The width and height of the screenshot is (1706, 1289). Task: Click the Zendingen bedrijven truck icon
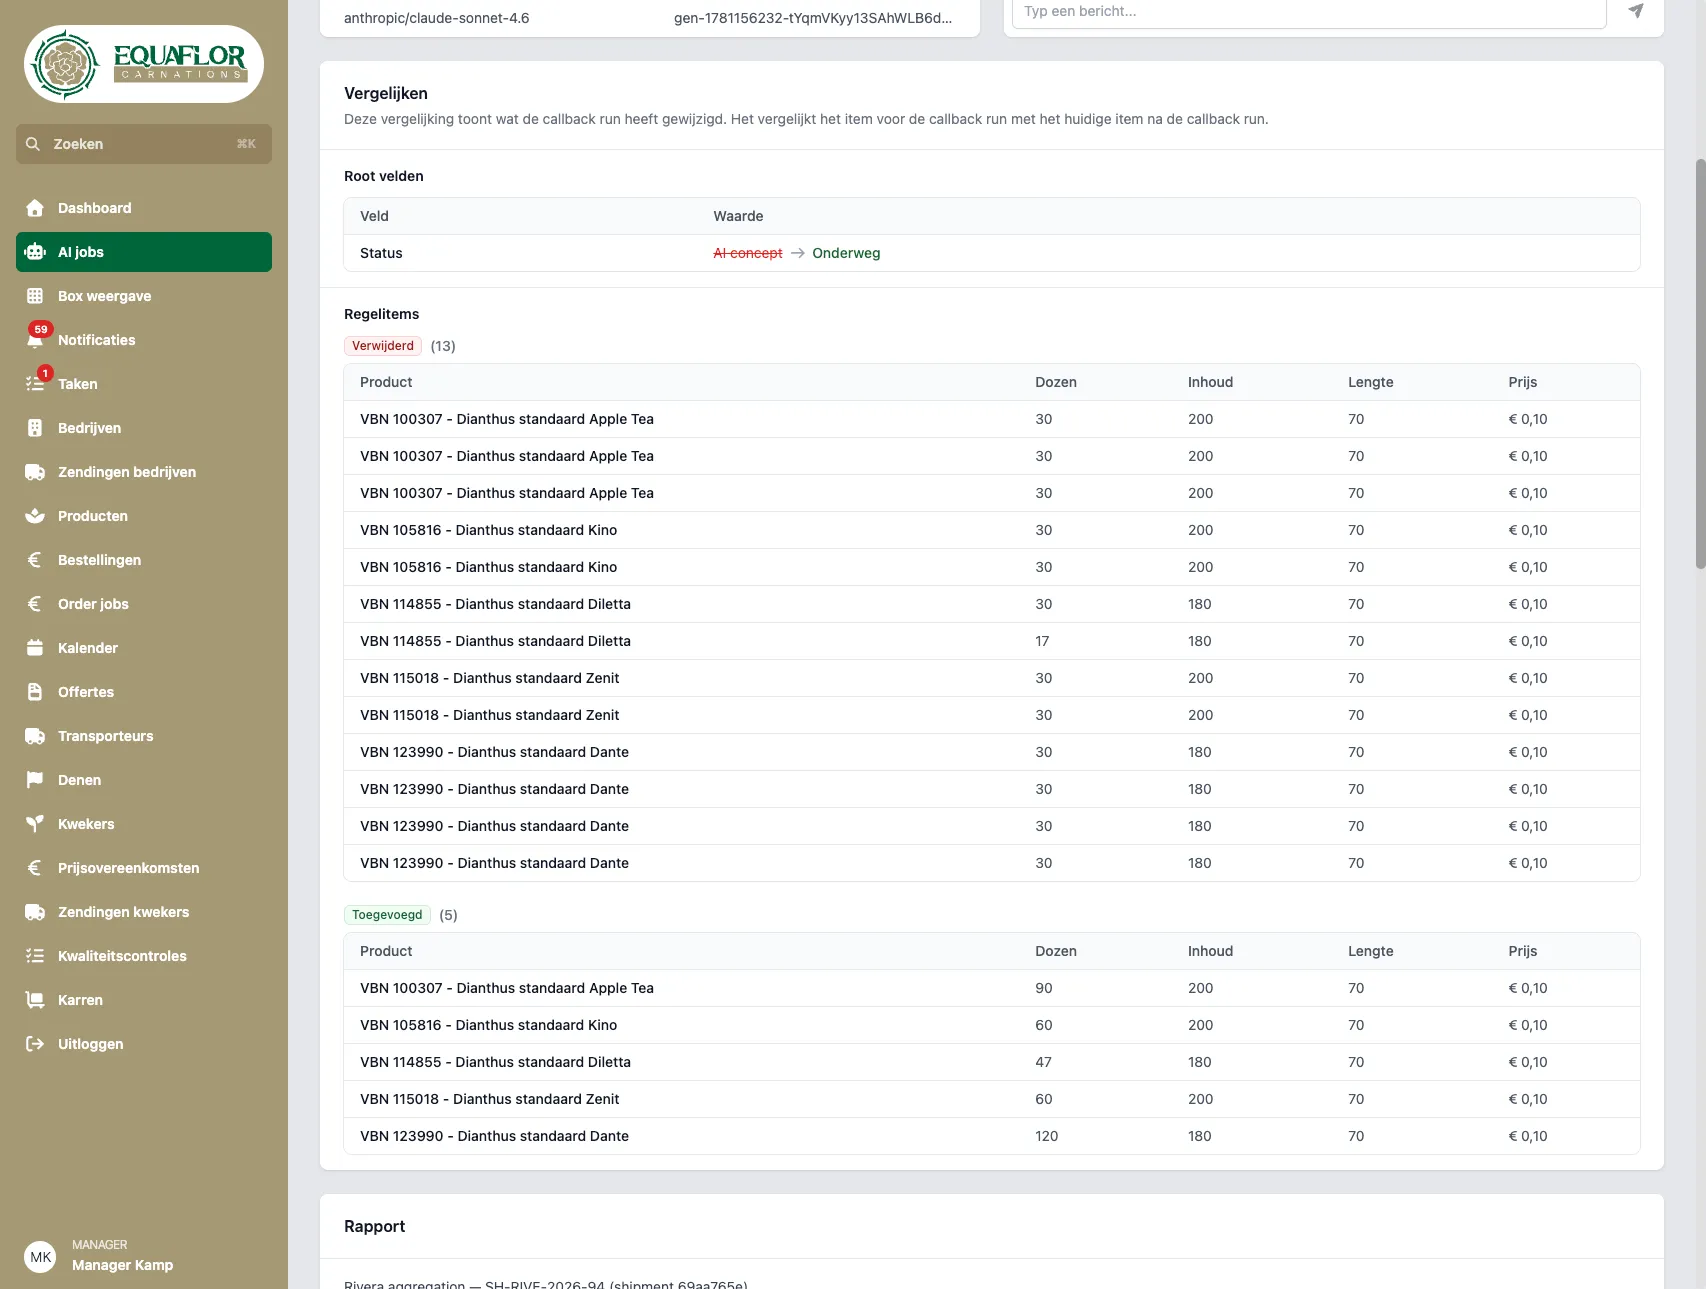(35, 472)
